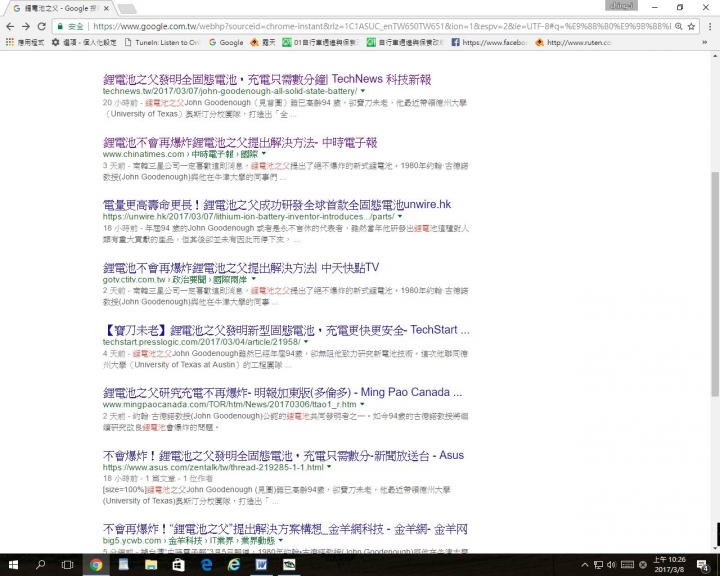Image resolution: width=720 pixels, height=576 pixels.
Task: Open the Apps shortcut in bookmarks bar
Action: click(25, 42)
